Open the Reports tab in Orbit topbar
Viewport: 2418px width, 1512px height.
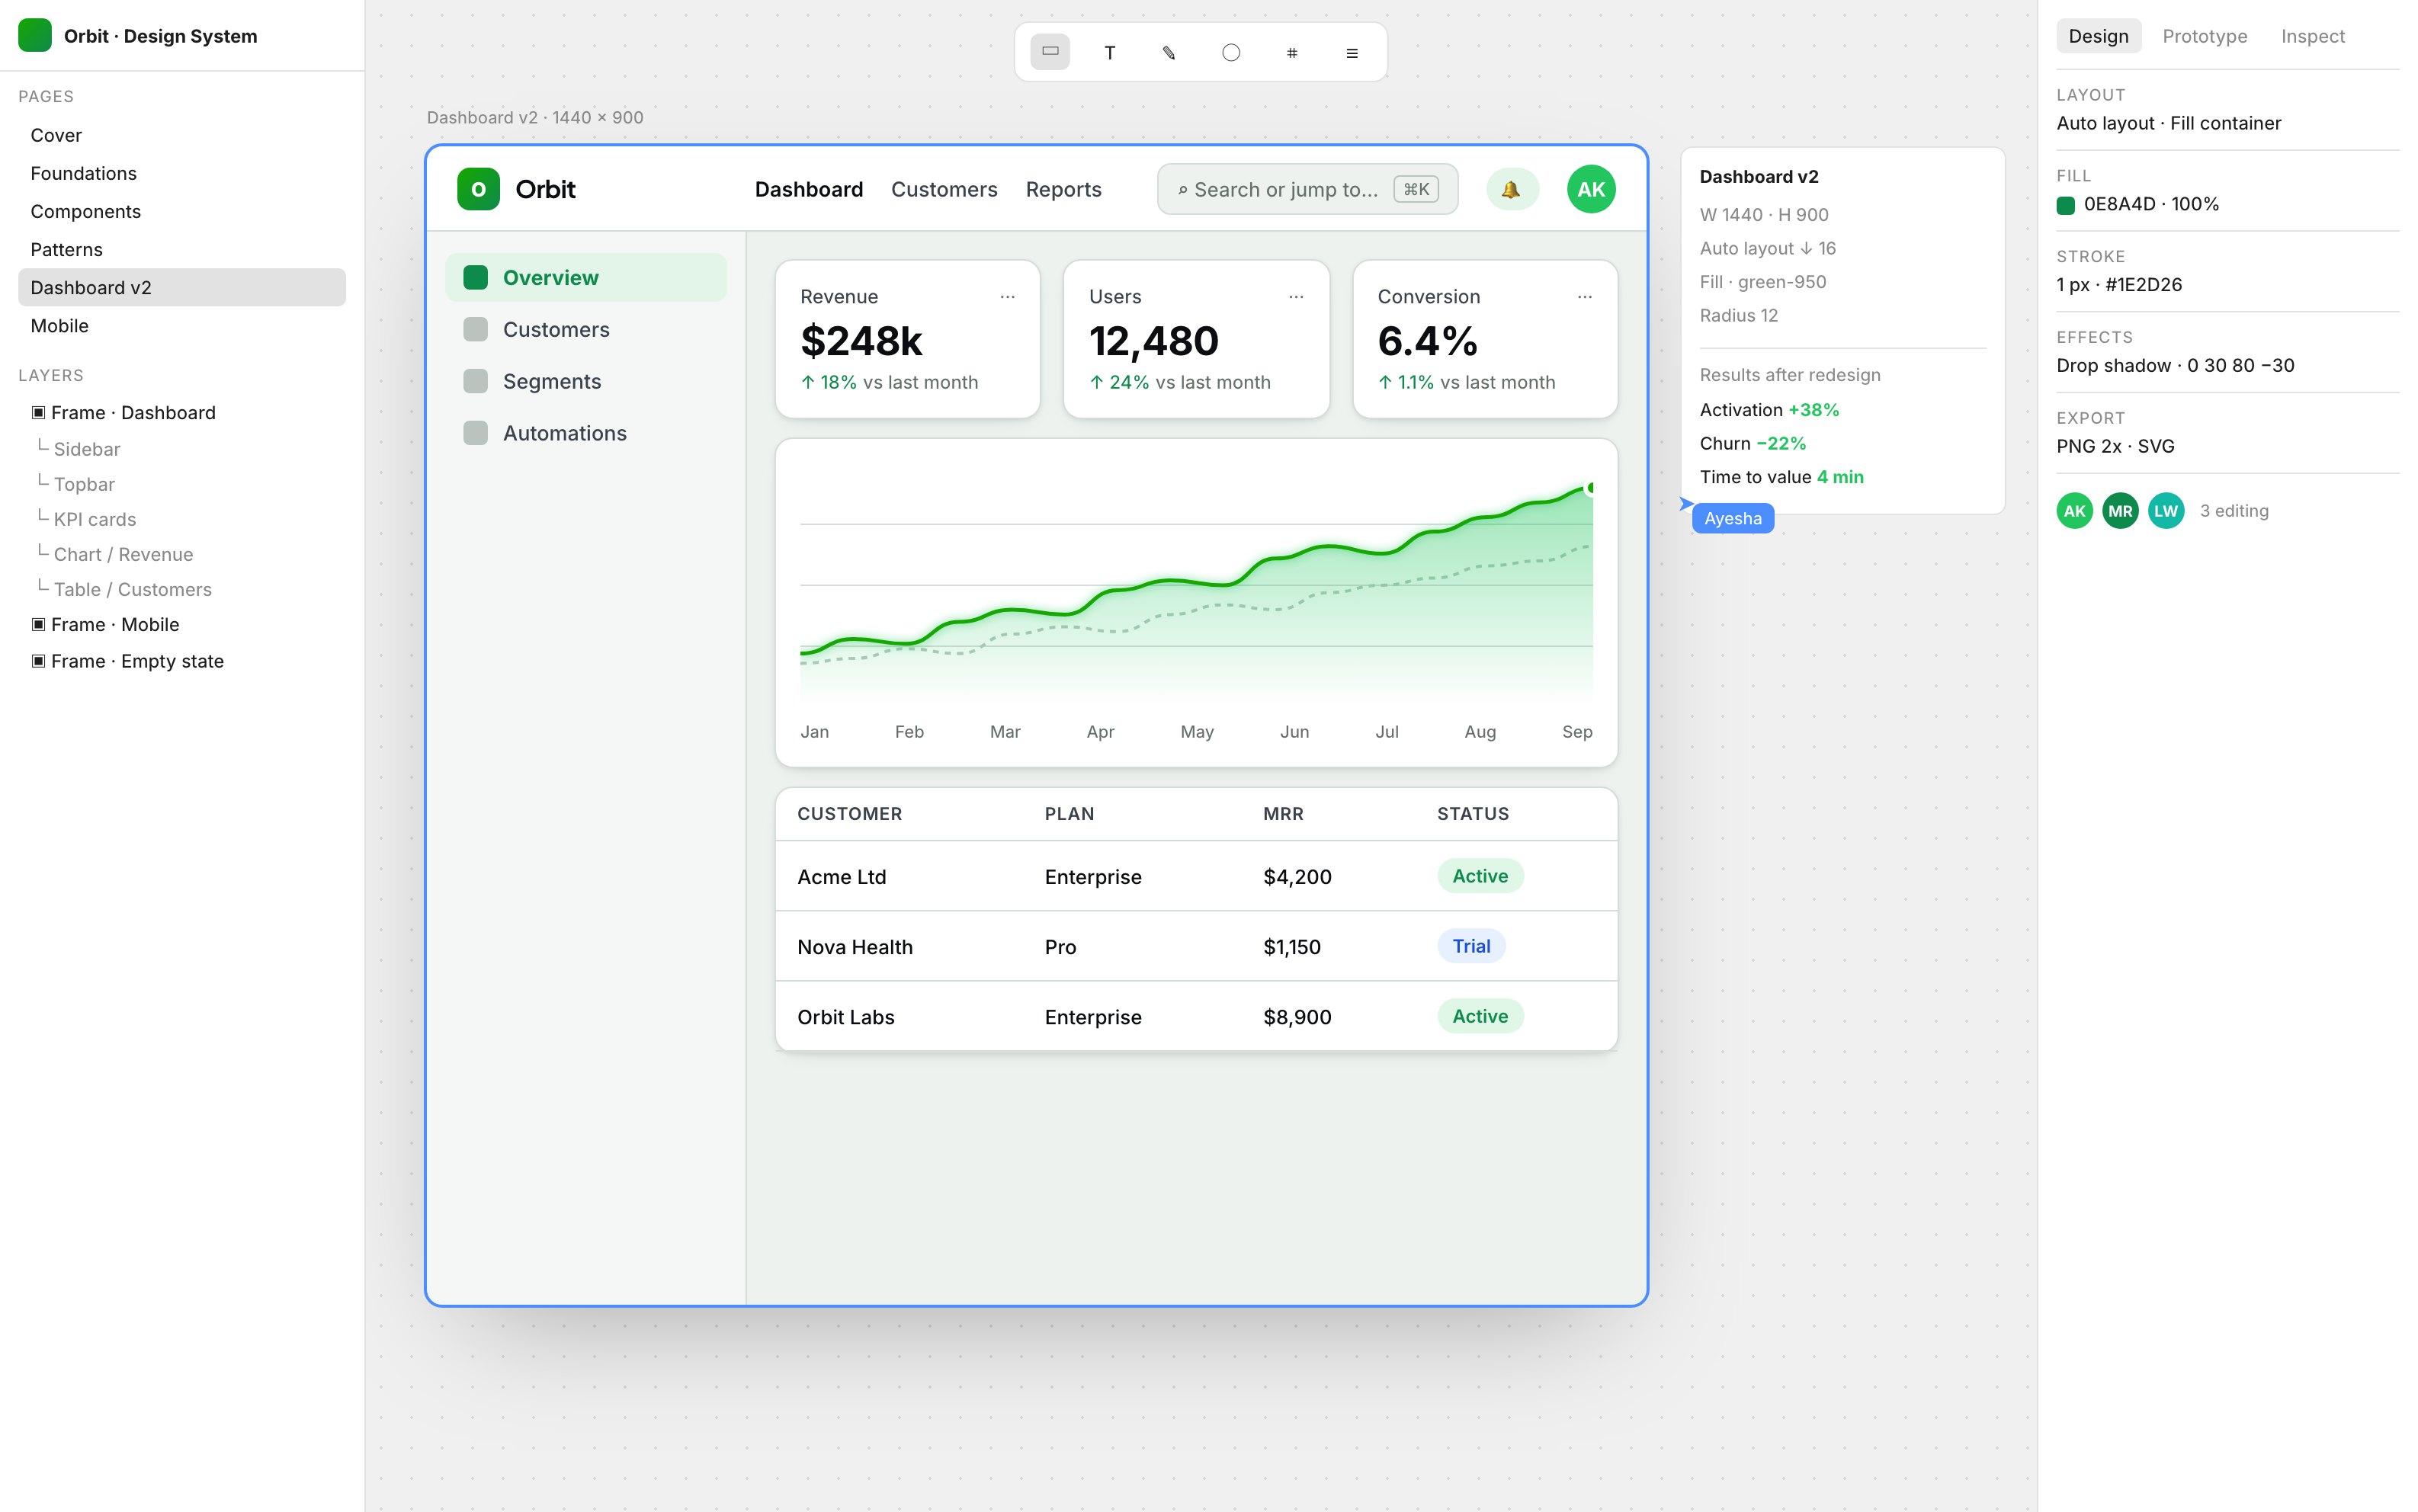click(1063, 189)
